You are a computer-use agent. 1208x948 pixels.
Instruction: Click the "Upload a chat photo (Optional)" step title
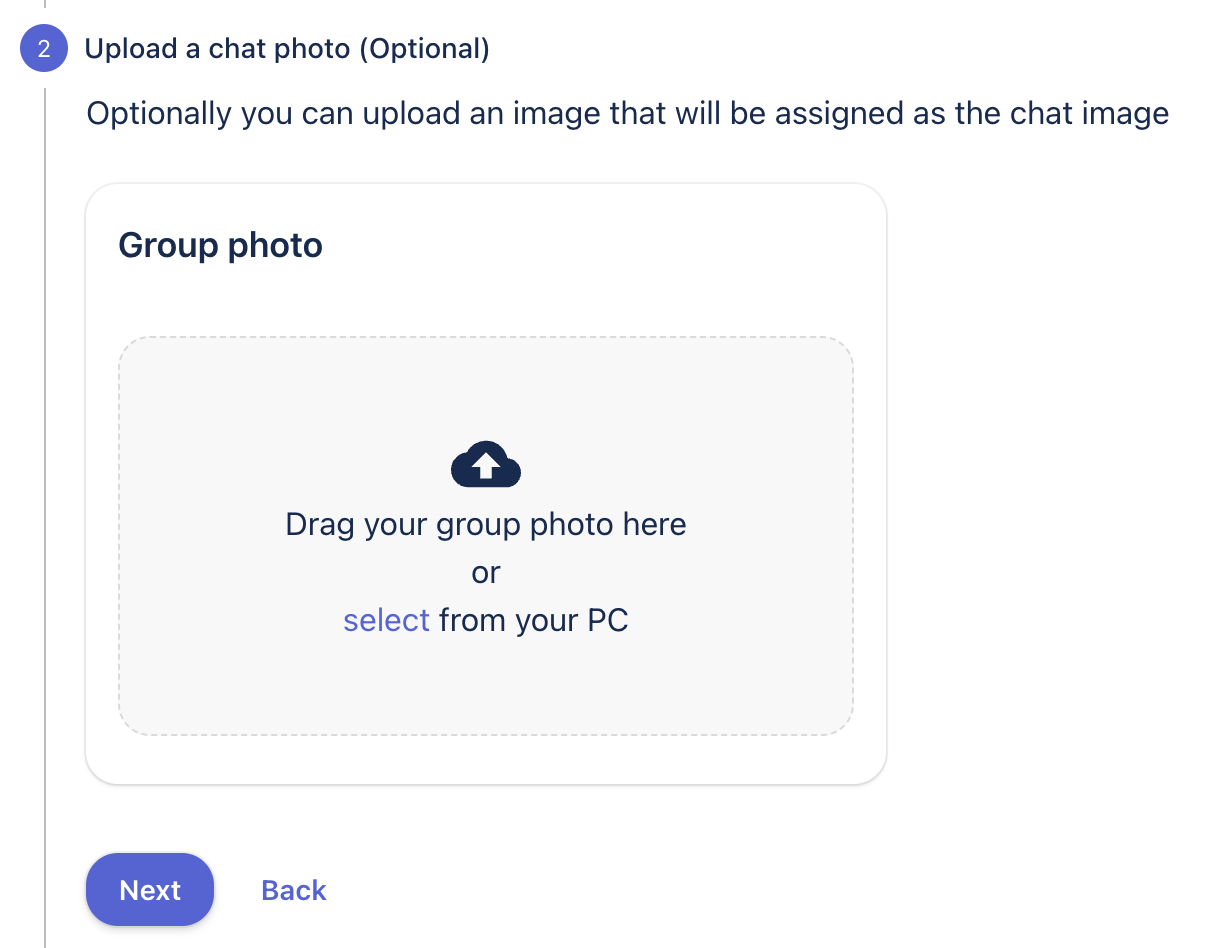[x=287, y=49]
